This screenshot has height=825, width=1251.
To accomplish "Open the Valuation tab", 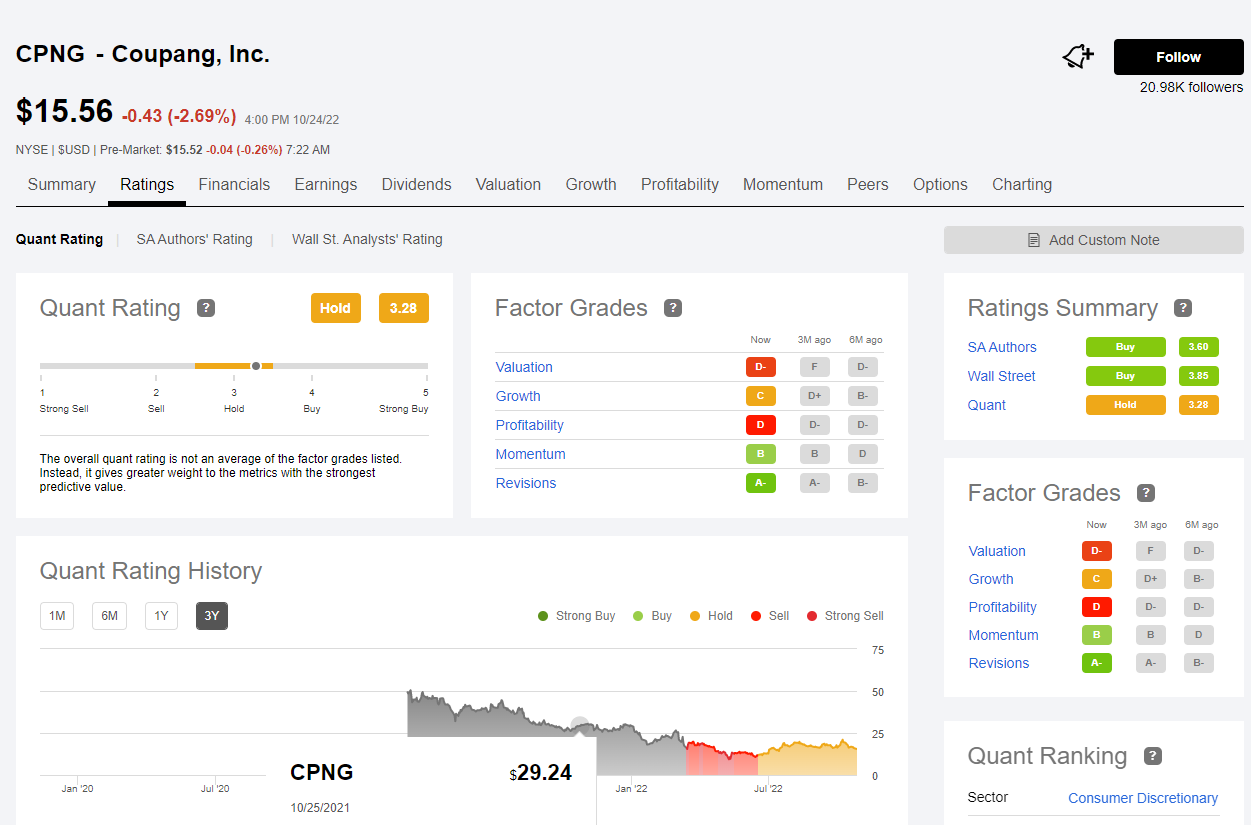I will 508,184.
